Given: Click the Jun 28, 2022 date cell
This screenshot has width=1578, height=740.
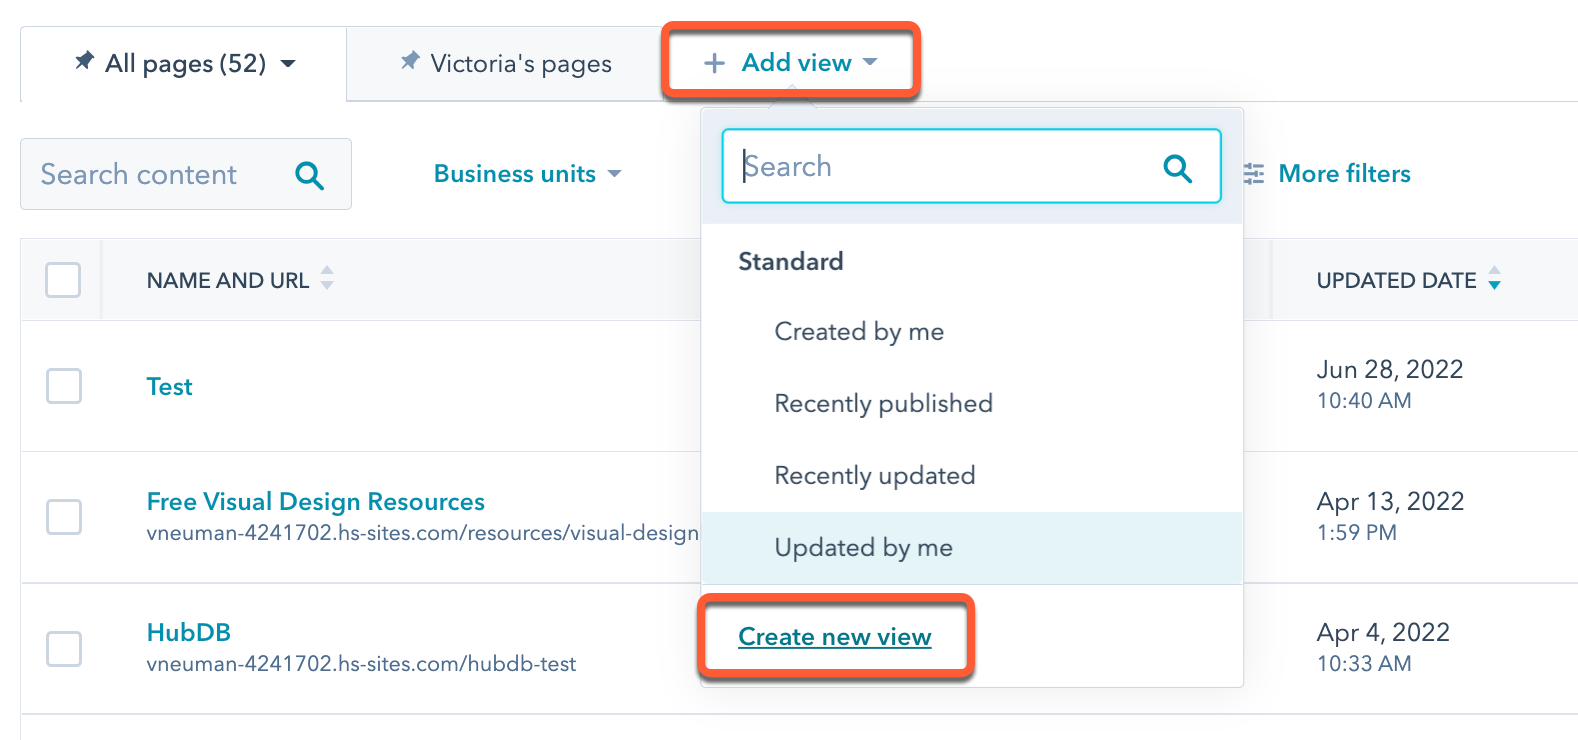Looking at the screenshot, I should (1390, 384).
